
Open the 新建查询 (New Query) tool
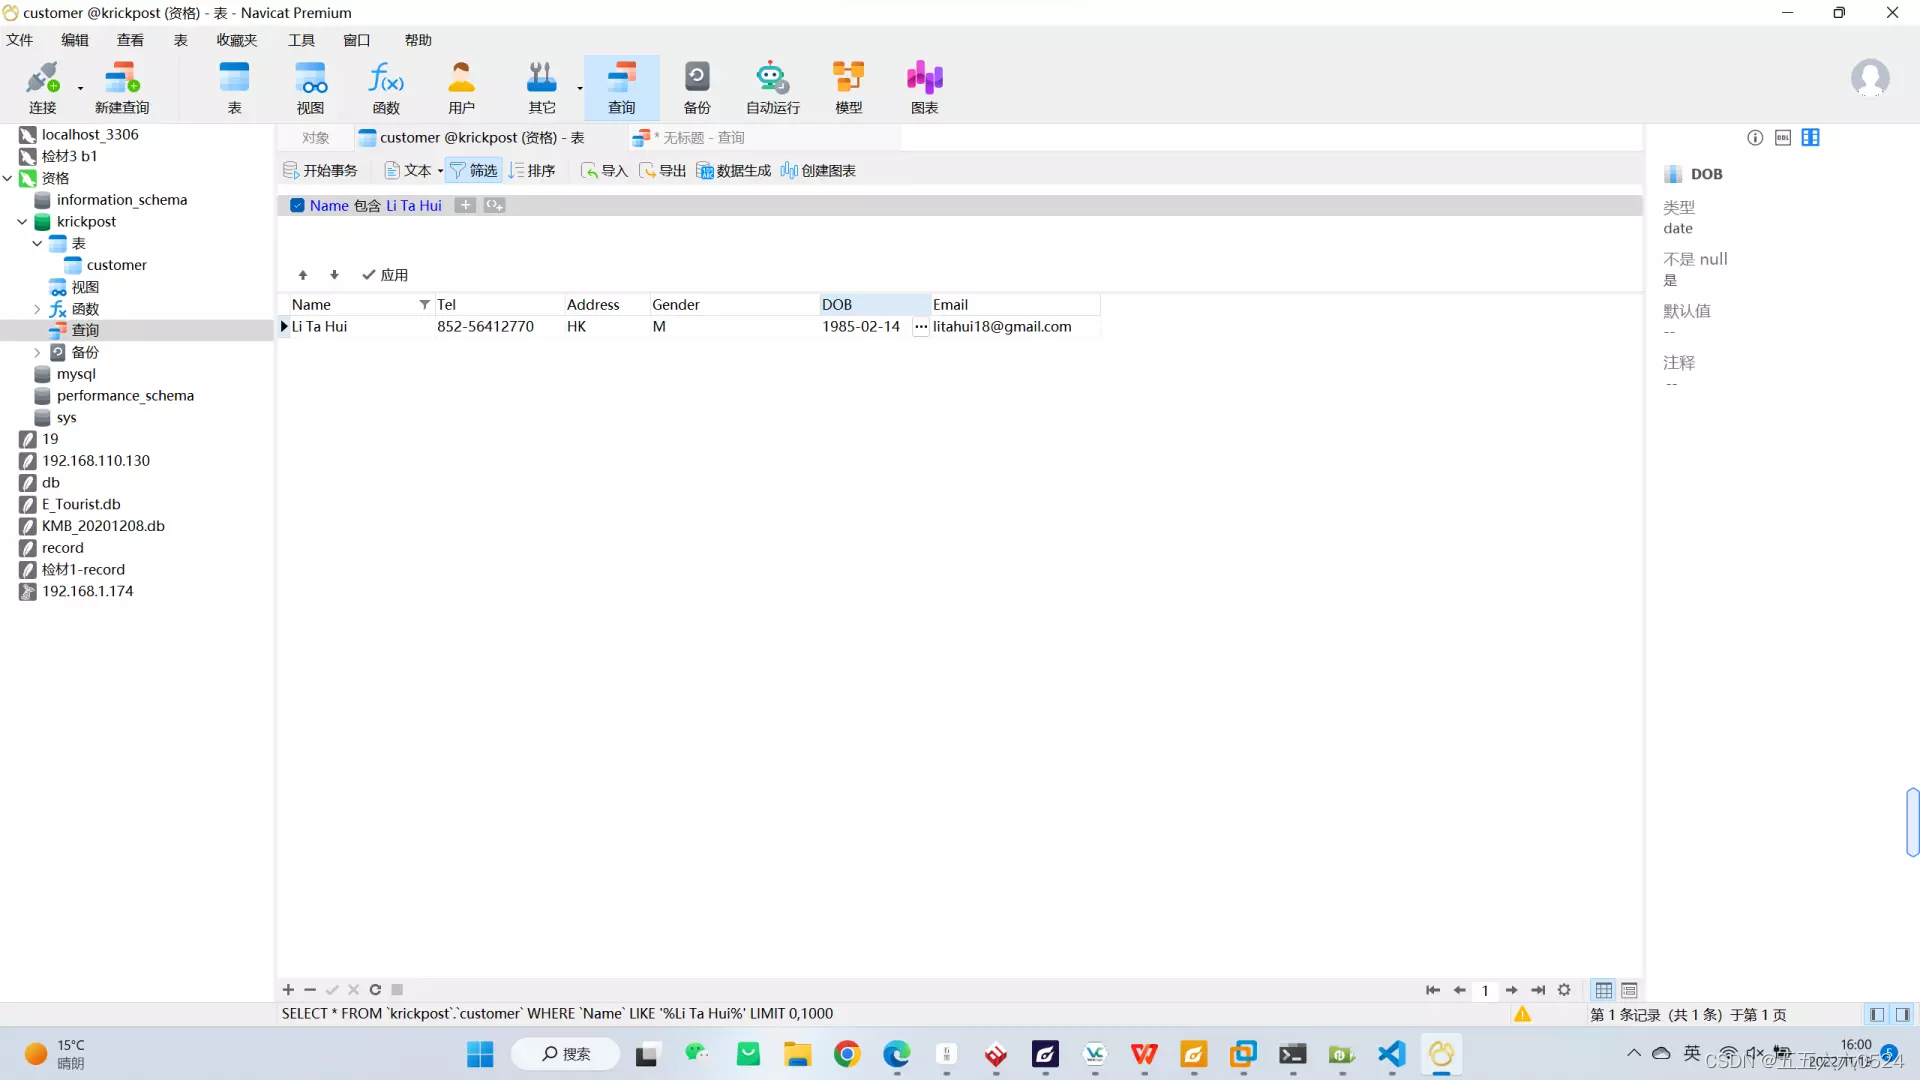[x=121, y=88]
